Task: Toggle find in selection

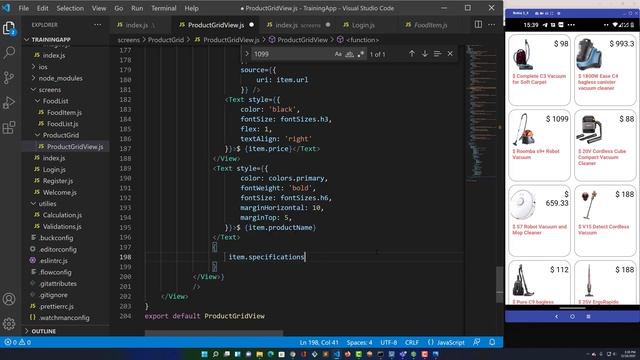Action: (x=437, y=54)
